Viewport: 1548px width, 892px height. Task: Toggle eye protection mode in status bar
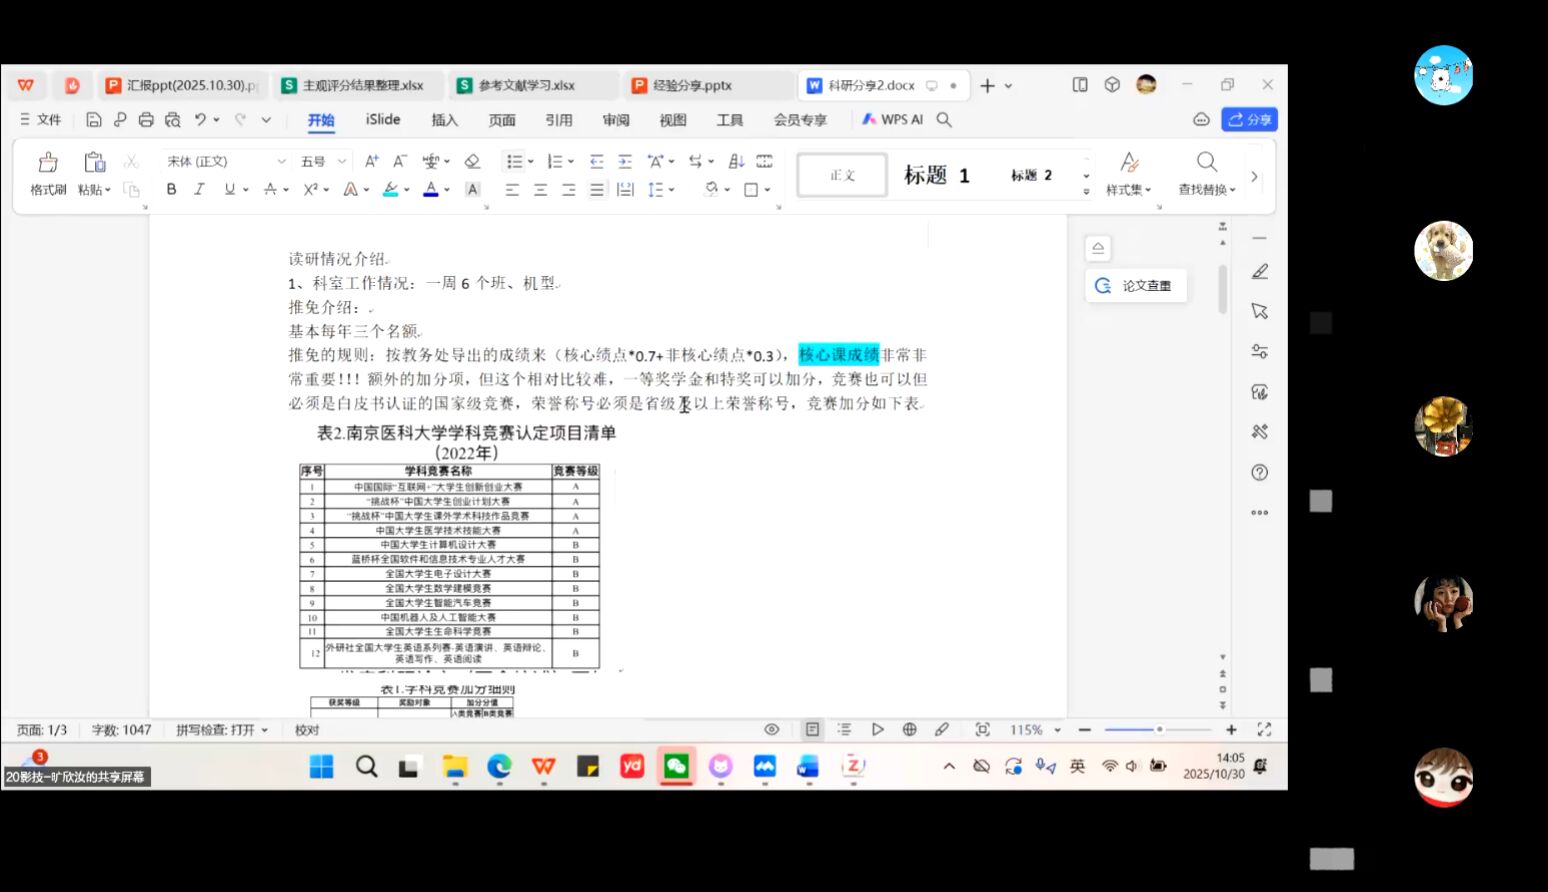pos(771,730)
